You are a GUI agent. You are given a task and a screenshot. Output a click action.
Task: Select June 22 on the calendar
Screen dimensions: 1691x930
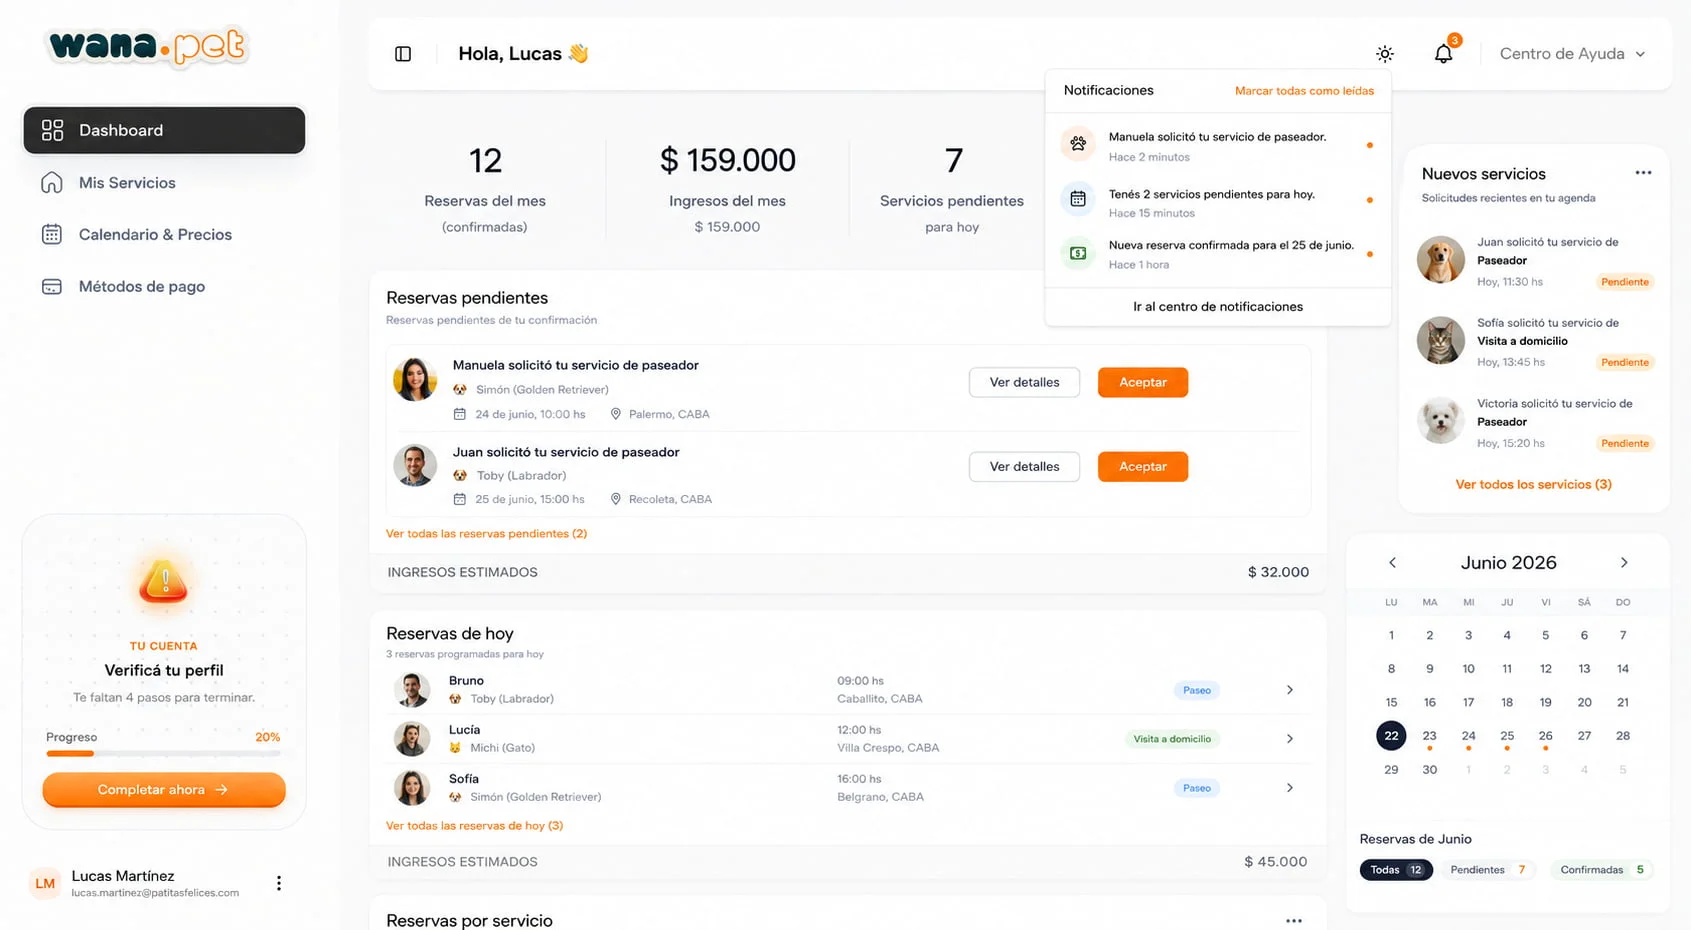[1391, 736]
